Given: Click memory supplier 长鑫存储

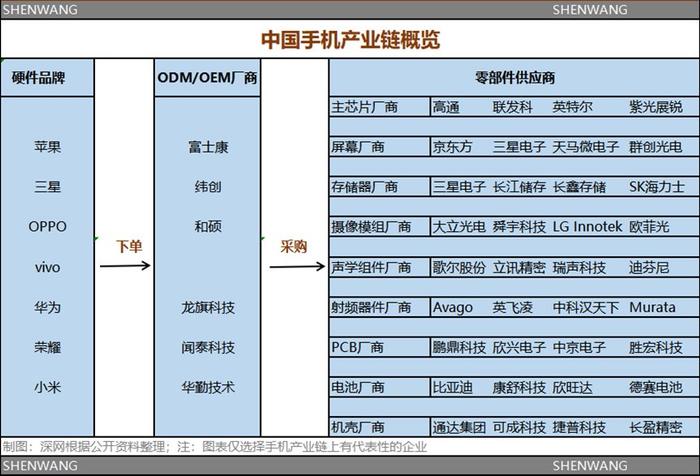Looking at the screenshot, I should coord(579,187).
